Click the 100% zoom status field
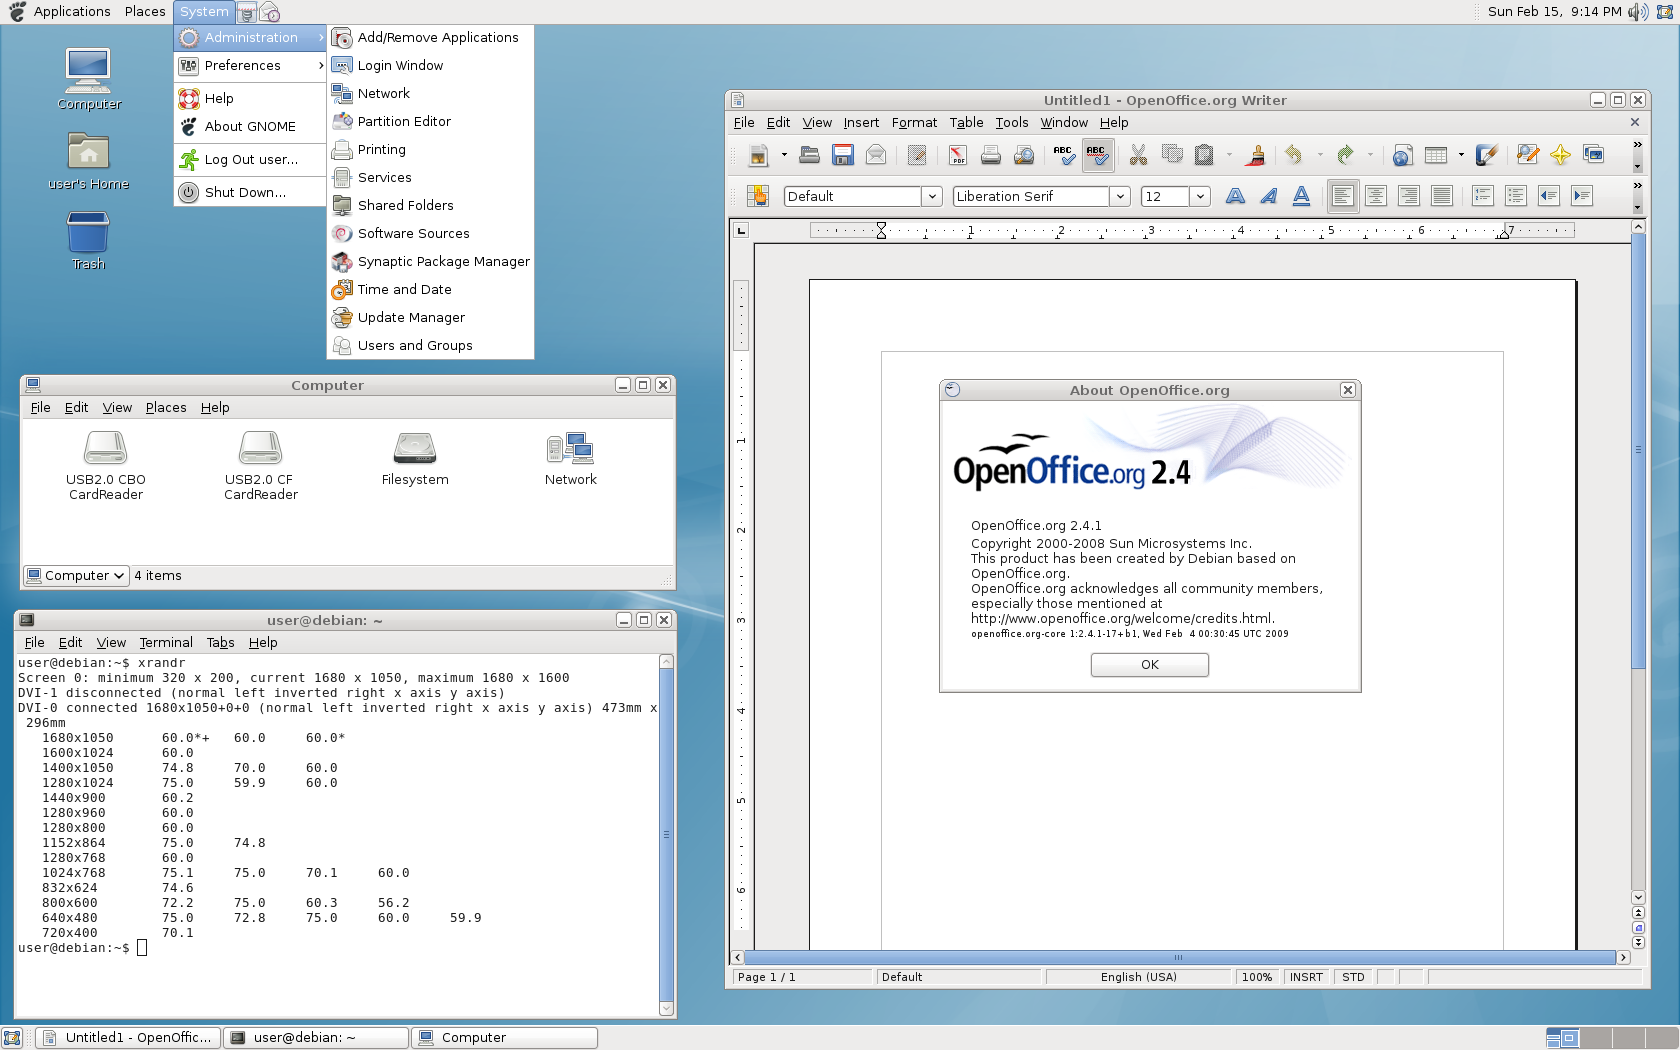This screenshot has height=1050, width=1680. point(1257,977)
